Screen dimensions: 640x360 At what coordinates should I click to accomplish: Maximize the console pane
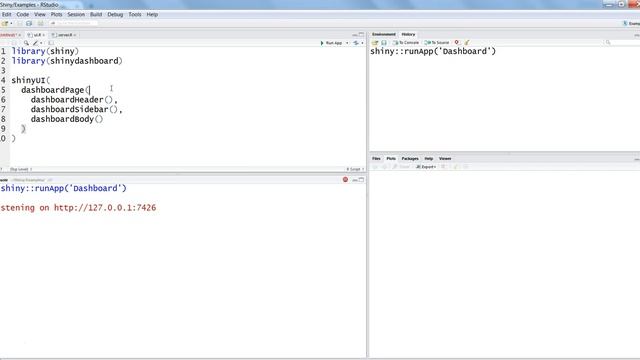coord(361,180)
